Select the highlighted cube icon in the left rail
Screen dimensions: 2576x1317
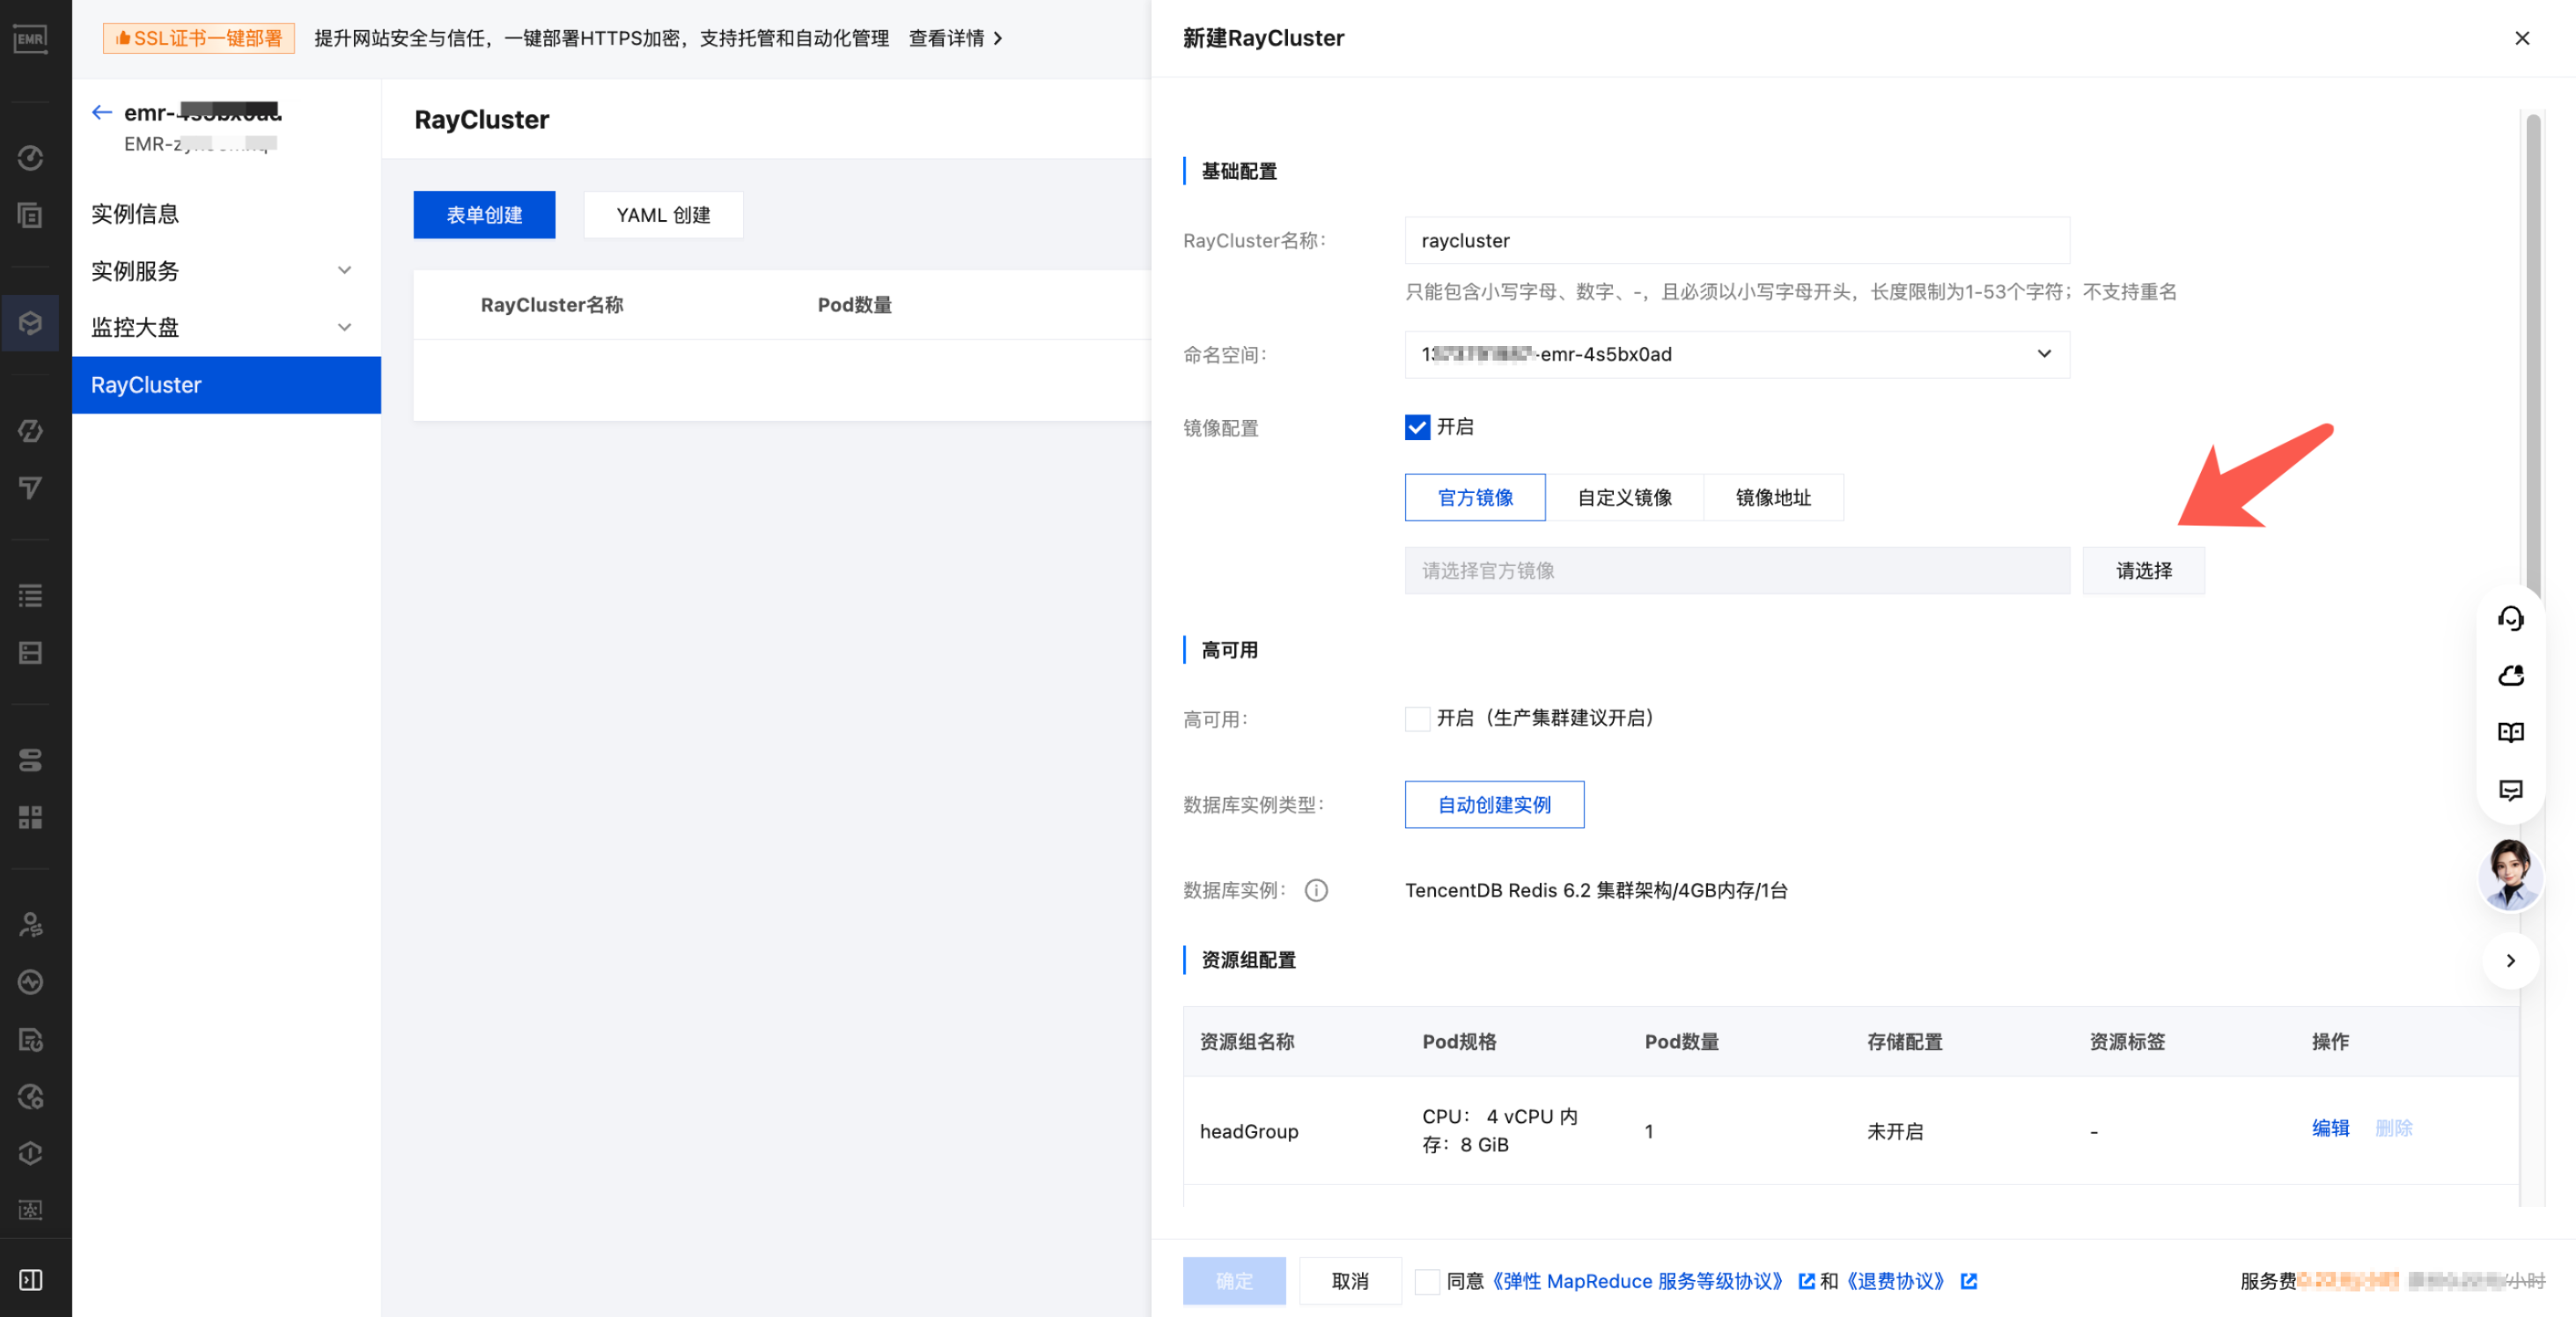[x=30, y=322]
